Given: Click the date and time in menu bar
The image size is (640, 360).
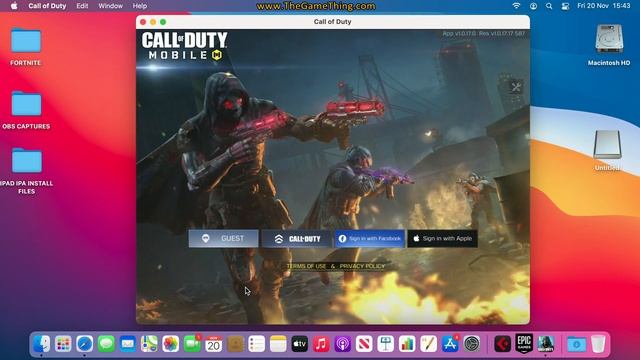Looking at the screenshot, I should point(604,6).
